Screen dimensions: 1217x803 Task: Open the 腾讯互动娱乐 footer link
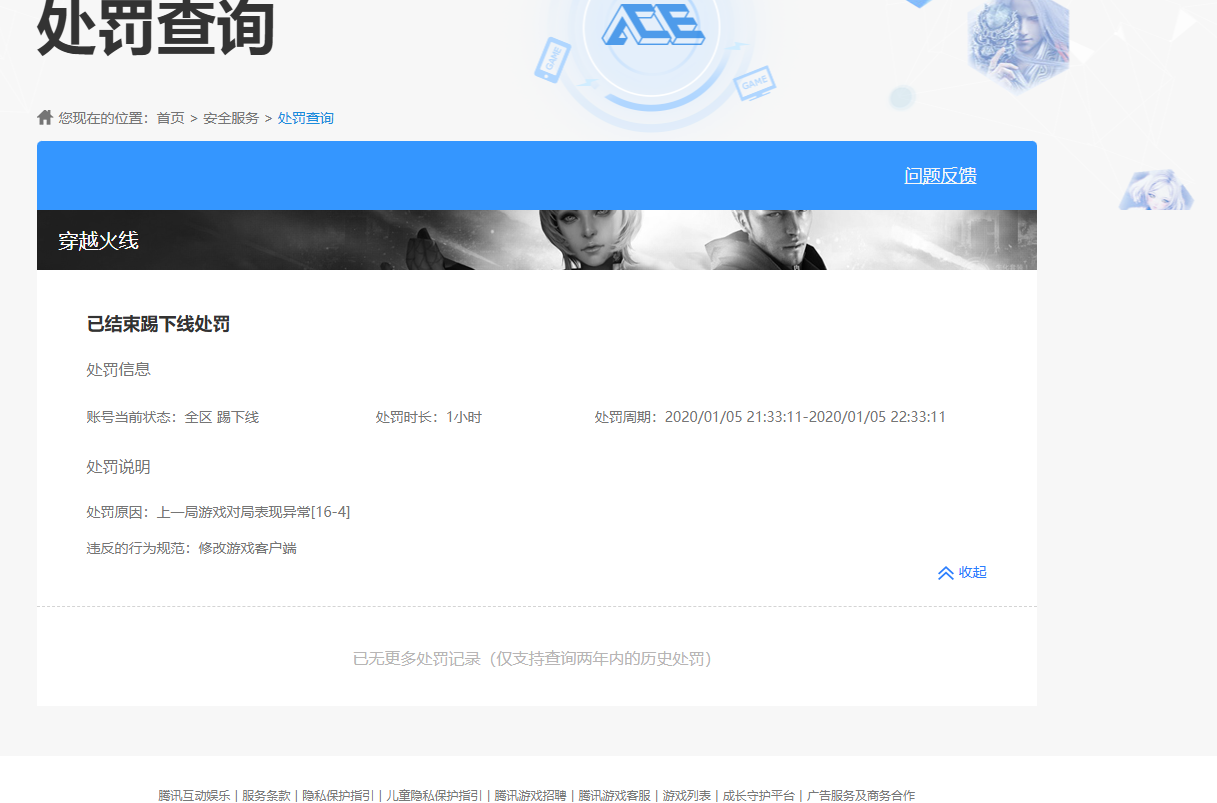194,796
